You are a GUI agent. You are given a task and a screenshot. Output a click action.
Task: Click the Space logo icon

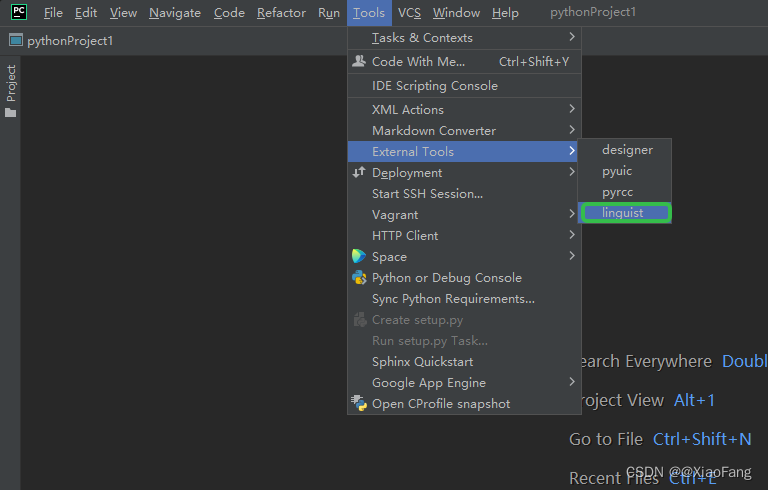[359, 256]
